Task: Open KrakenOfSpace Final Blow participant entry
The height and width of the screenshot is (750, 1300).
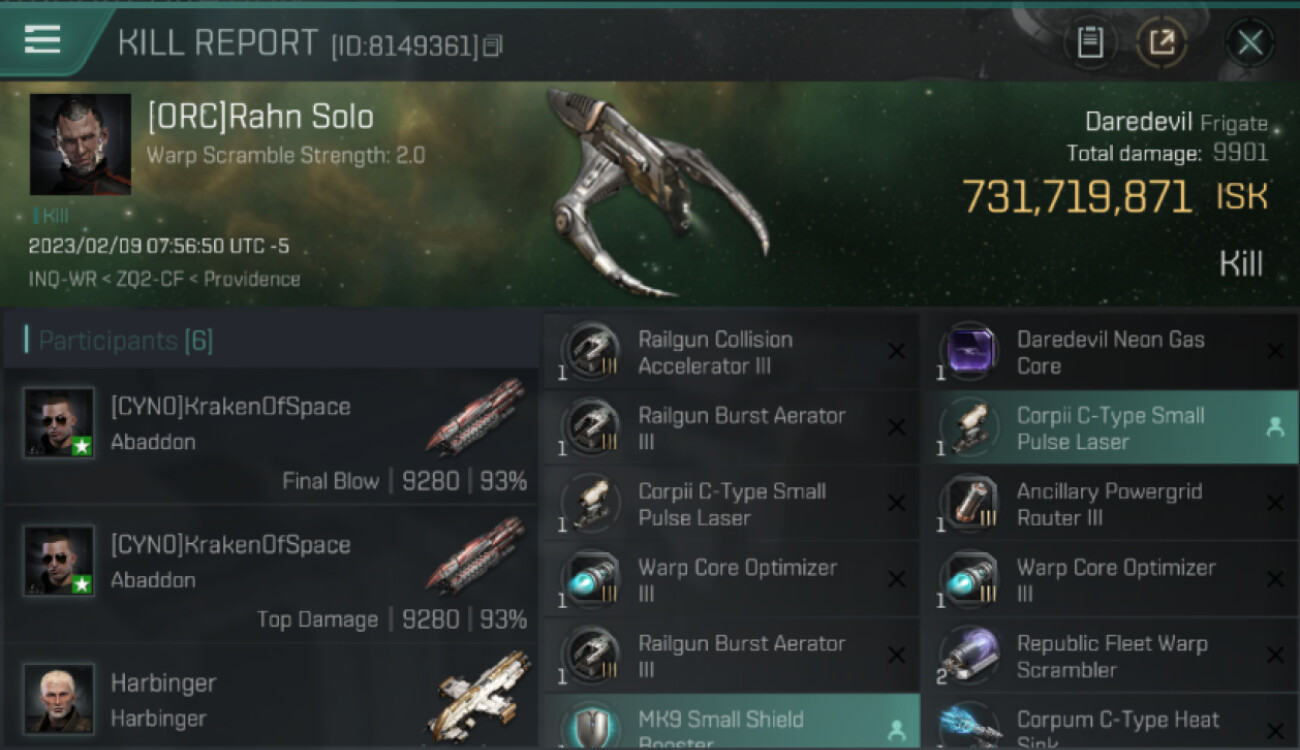Action: 271,437
